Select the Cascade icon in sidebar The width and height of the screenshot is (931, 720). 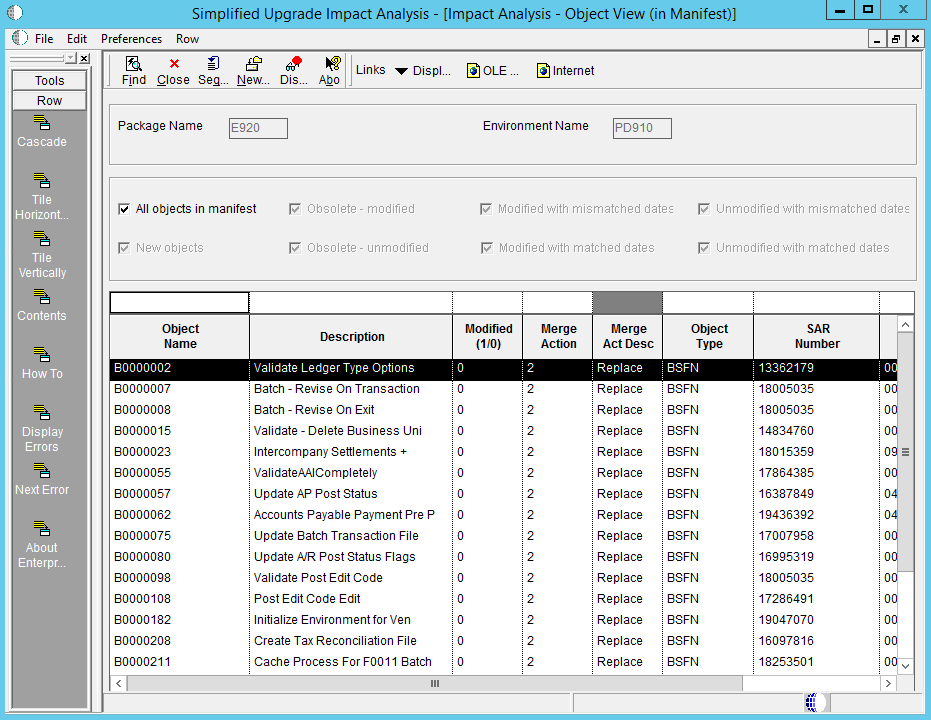pyautogui.click(x=42, y=123)
